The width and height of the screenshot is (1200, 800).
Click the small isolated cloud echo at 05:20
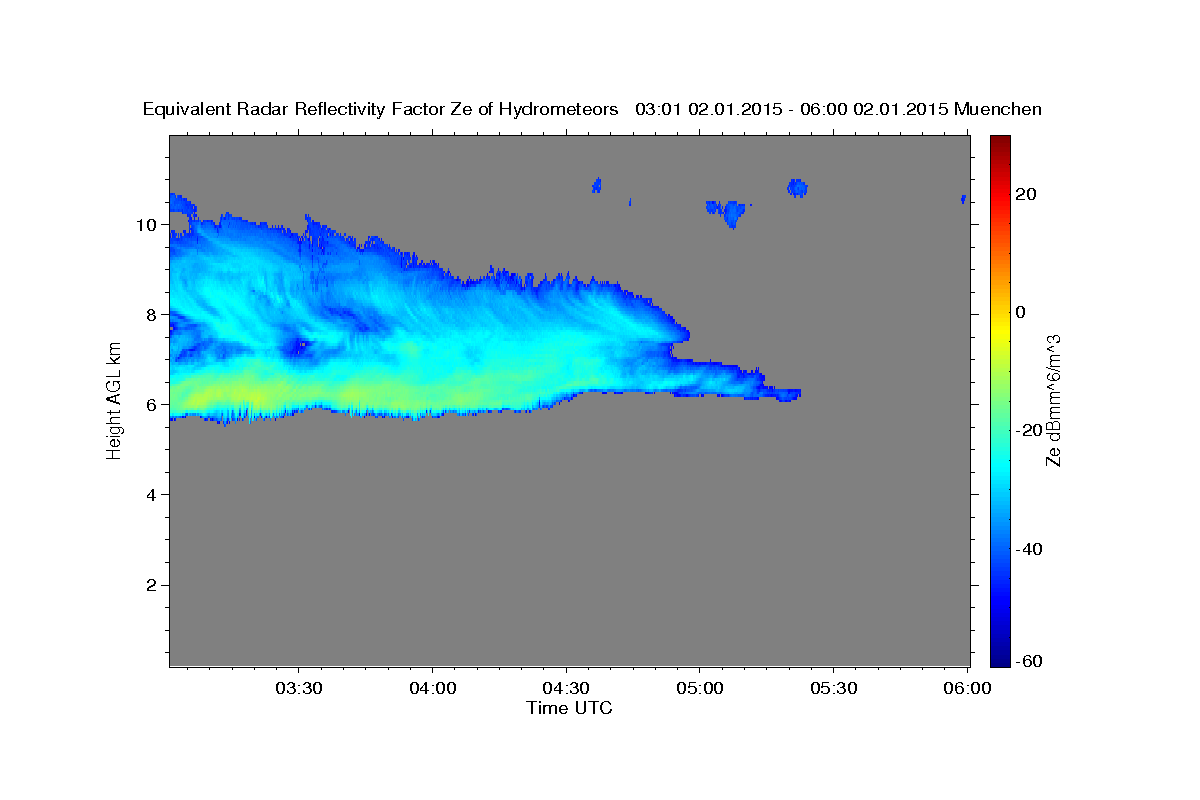(797, 187)
